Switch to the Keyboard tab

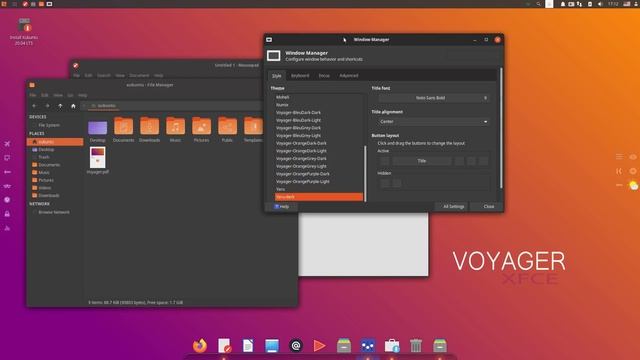300,76
